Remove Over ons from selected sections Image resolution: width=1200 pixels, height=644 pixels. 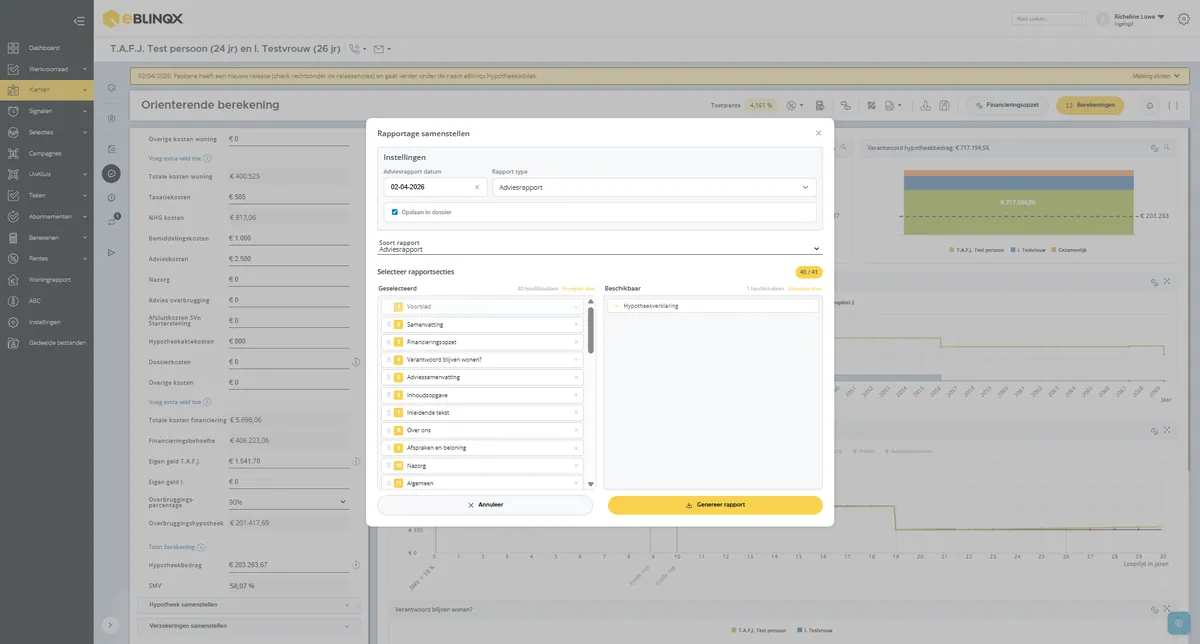coord(576,430)
